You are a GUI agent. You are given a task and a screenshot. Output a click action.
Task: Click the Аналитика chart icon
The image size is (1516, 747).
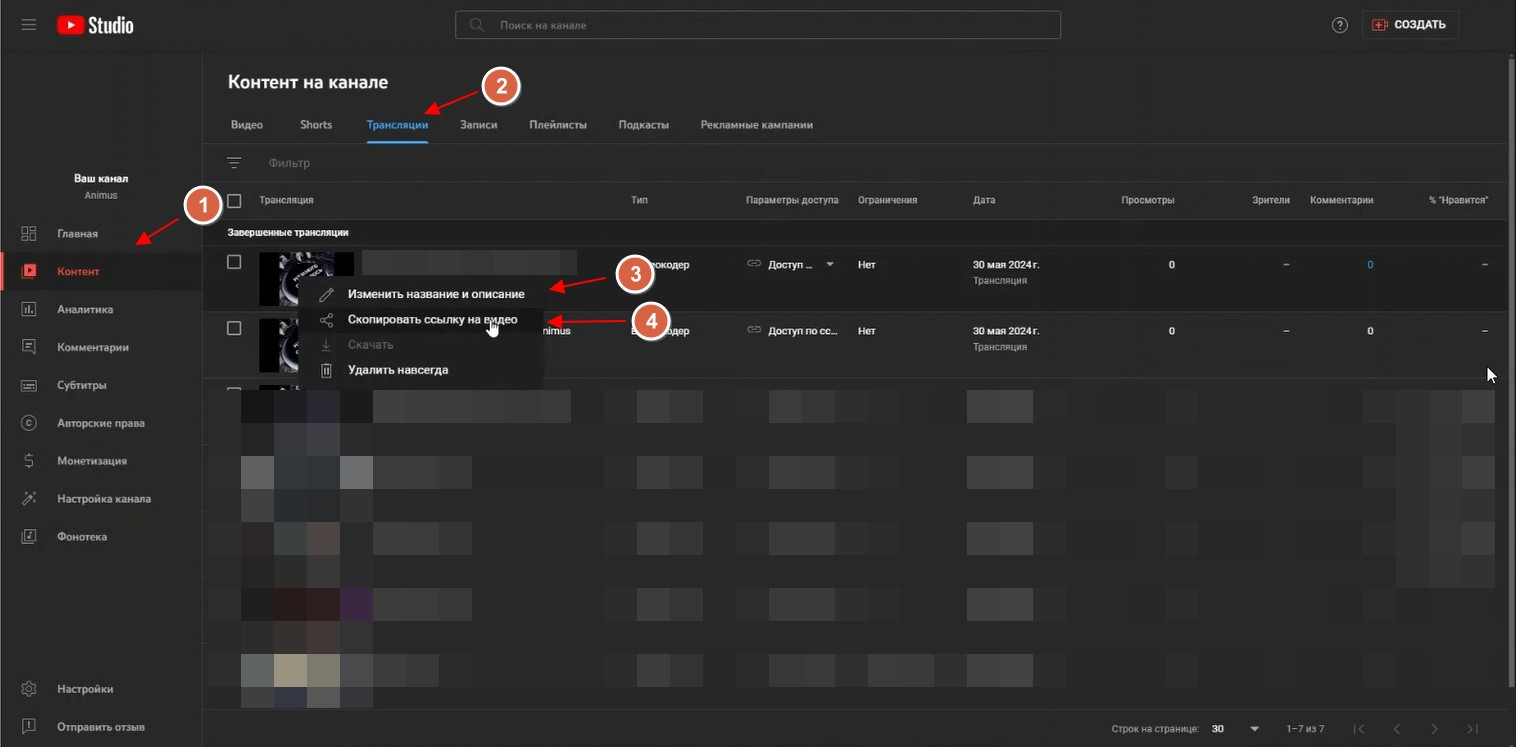point(29,309)
